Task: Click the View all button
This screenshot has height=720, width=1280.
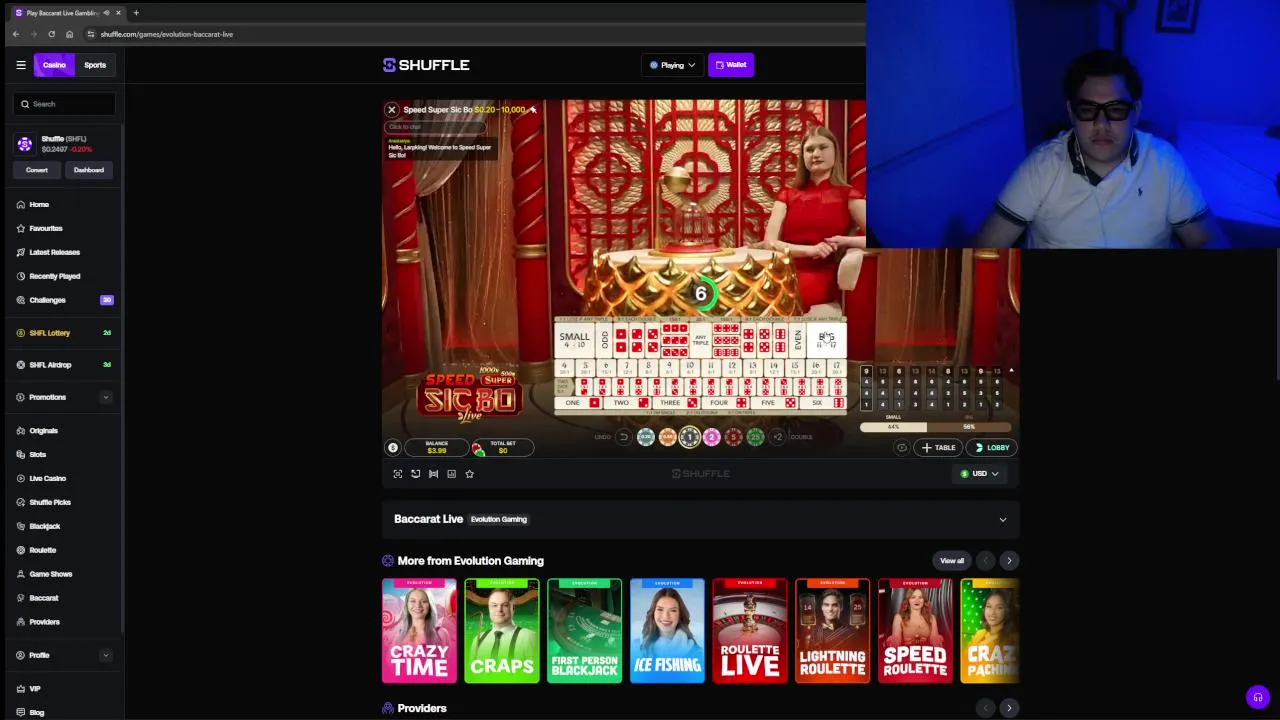Action: [x=952, y=561]
